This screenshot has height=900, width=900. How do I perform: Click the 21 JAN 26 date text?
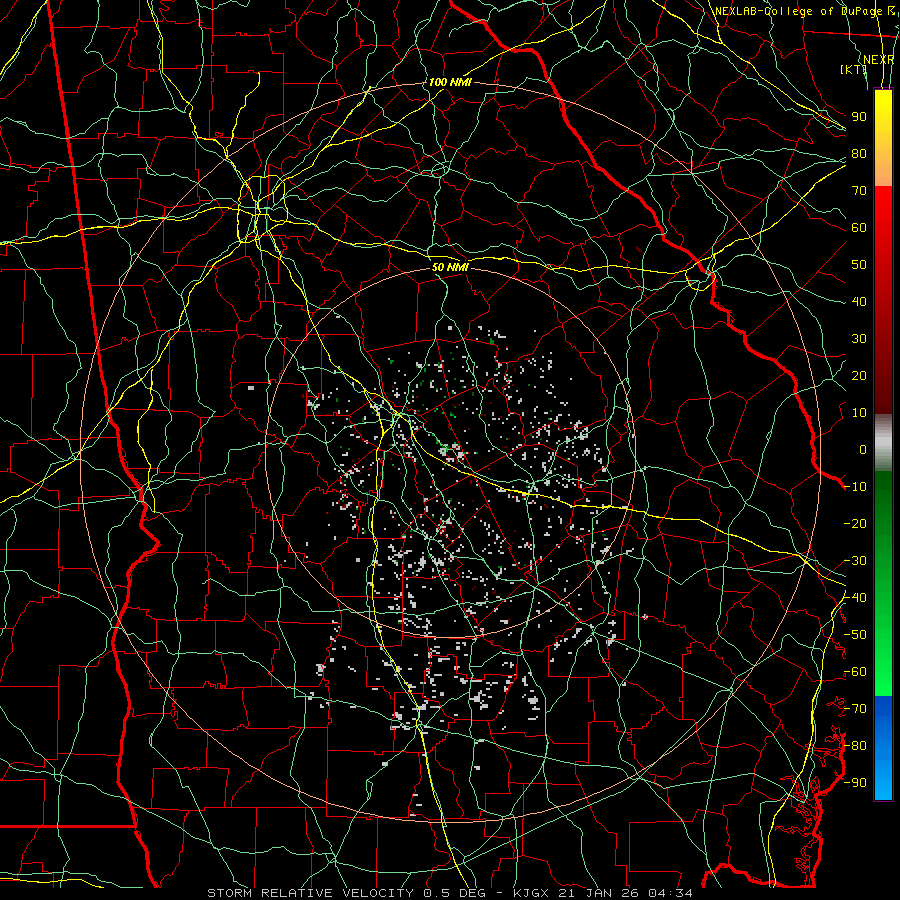[599, 893]
